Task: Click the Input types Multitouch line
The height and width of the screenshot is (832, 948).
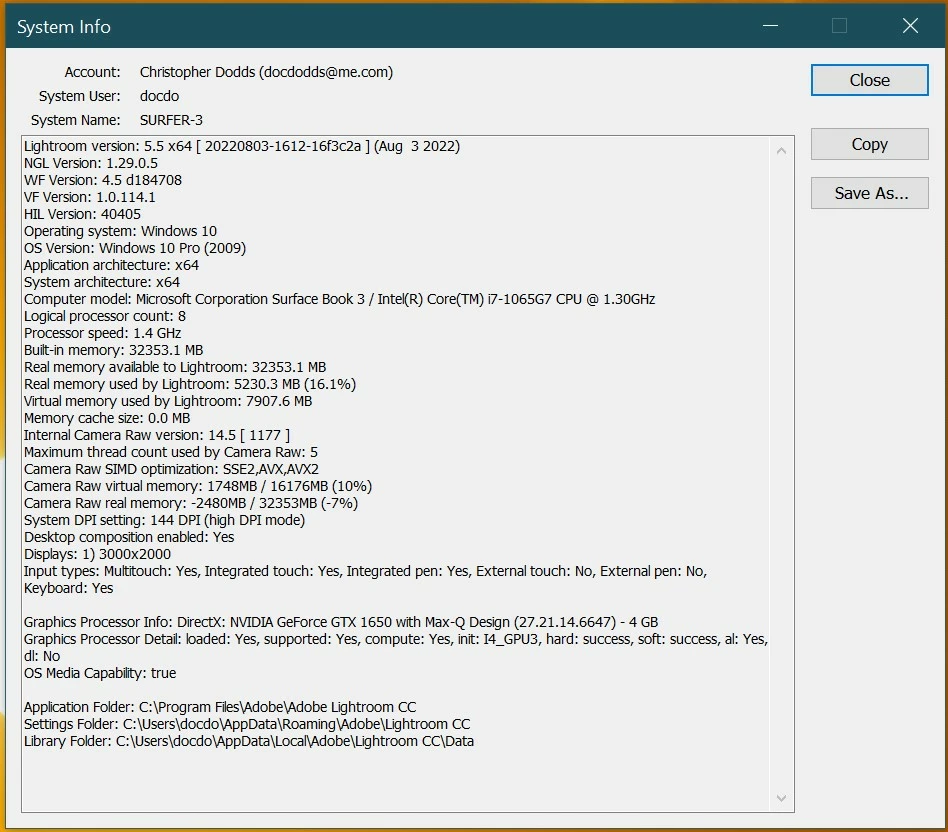Action: 365,571
